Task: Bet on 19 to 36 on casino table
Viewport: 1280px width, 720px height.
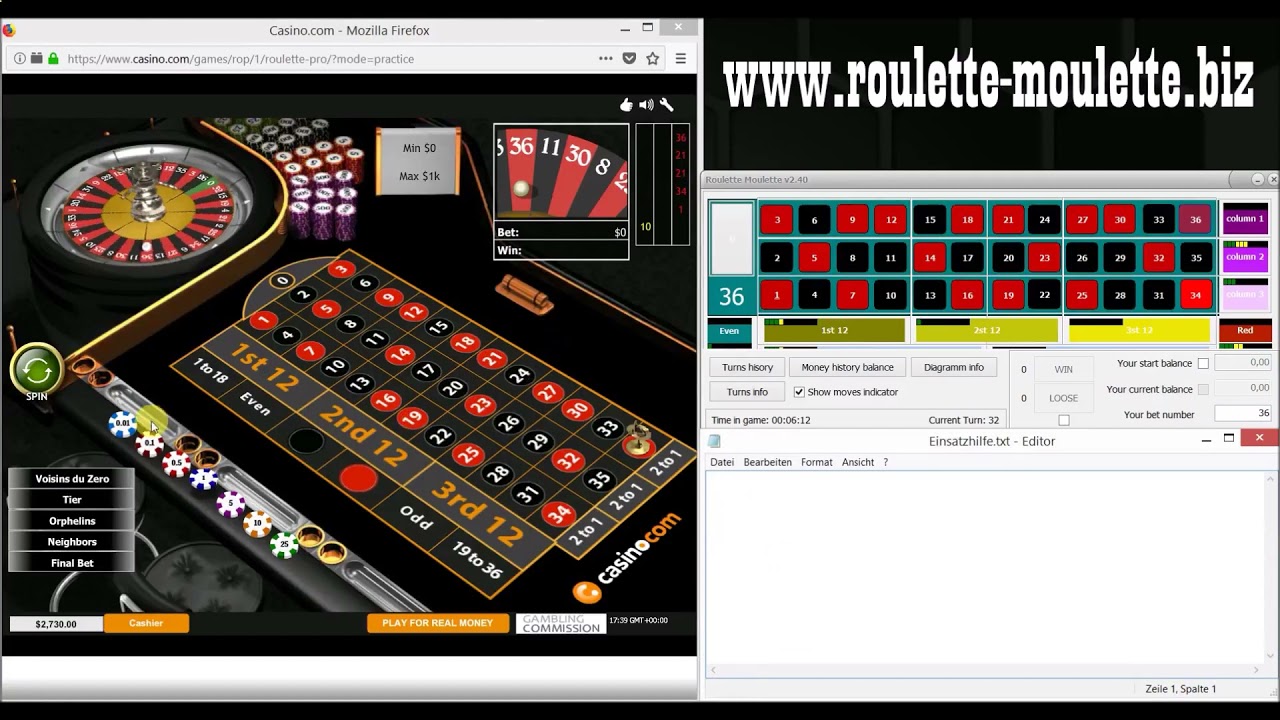Action: coord(477,560)
